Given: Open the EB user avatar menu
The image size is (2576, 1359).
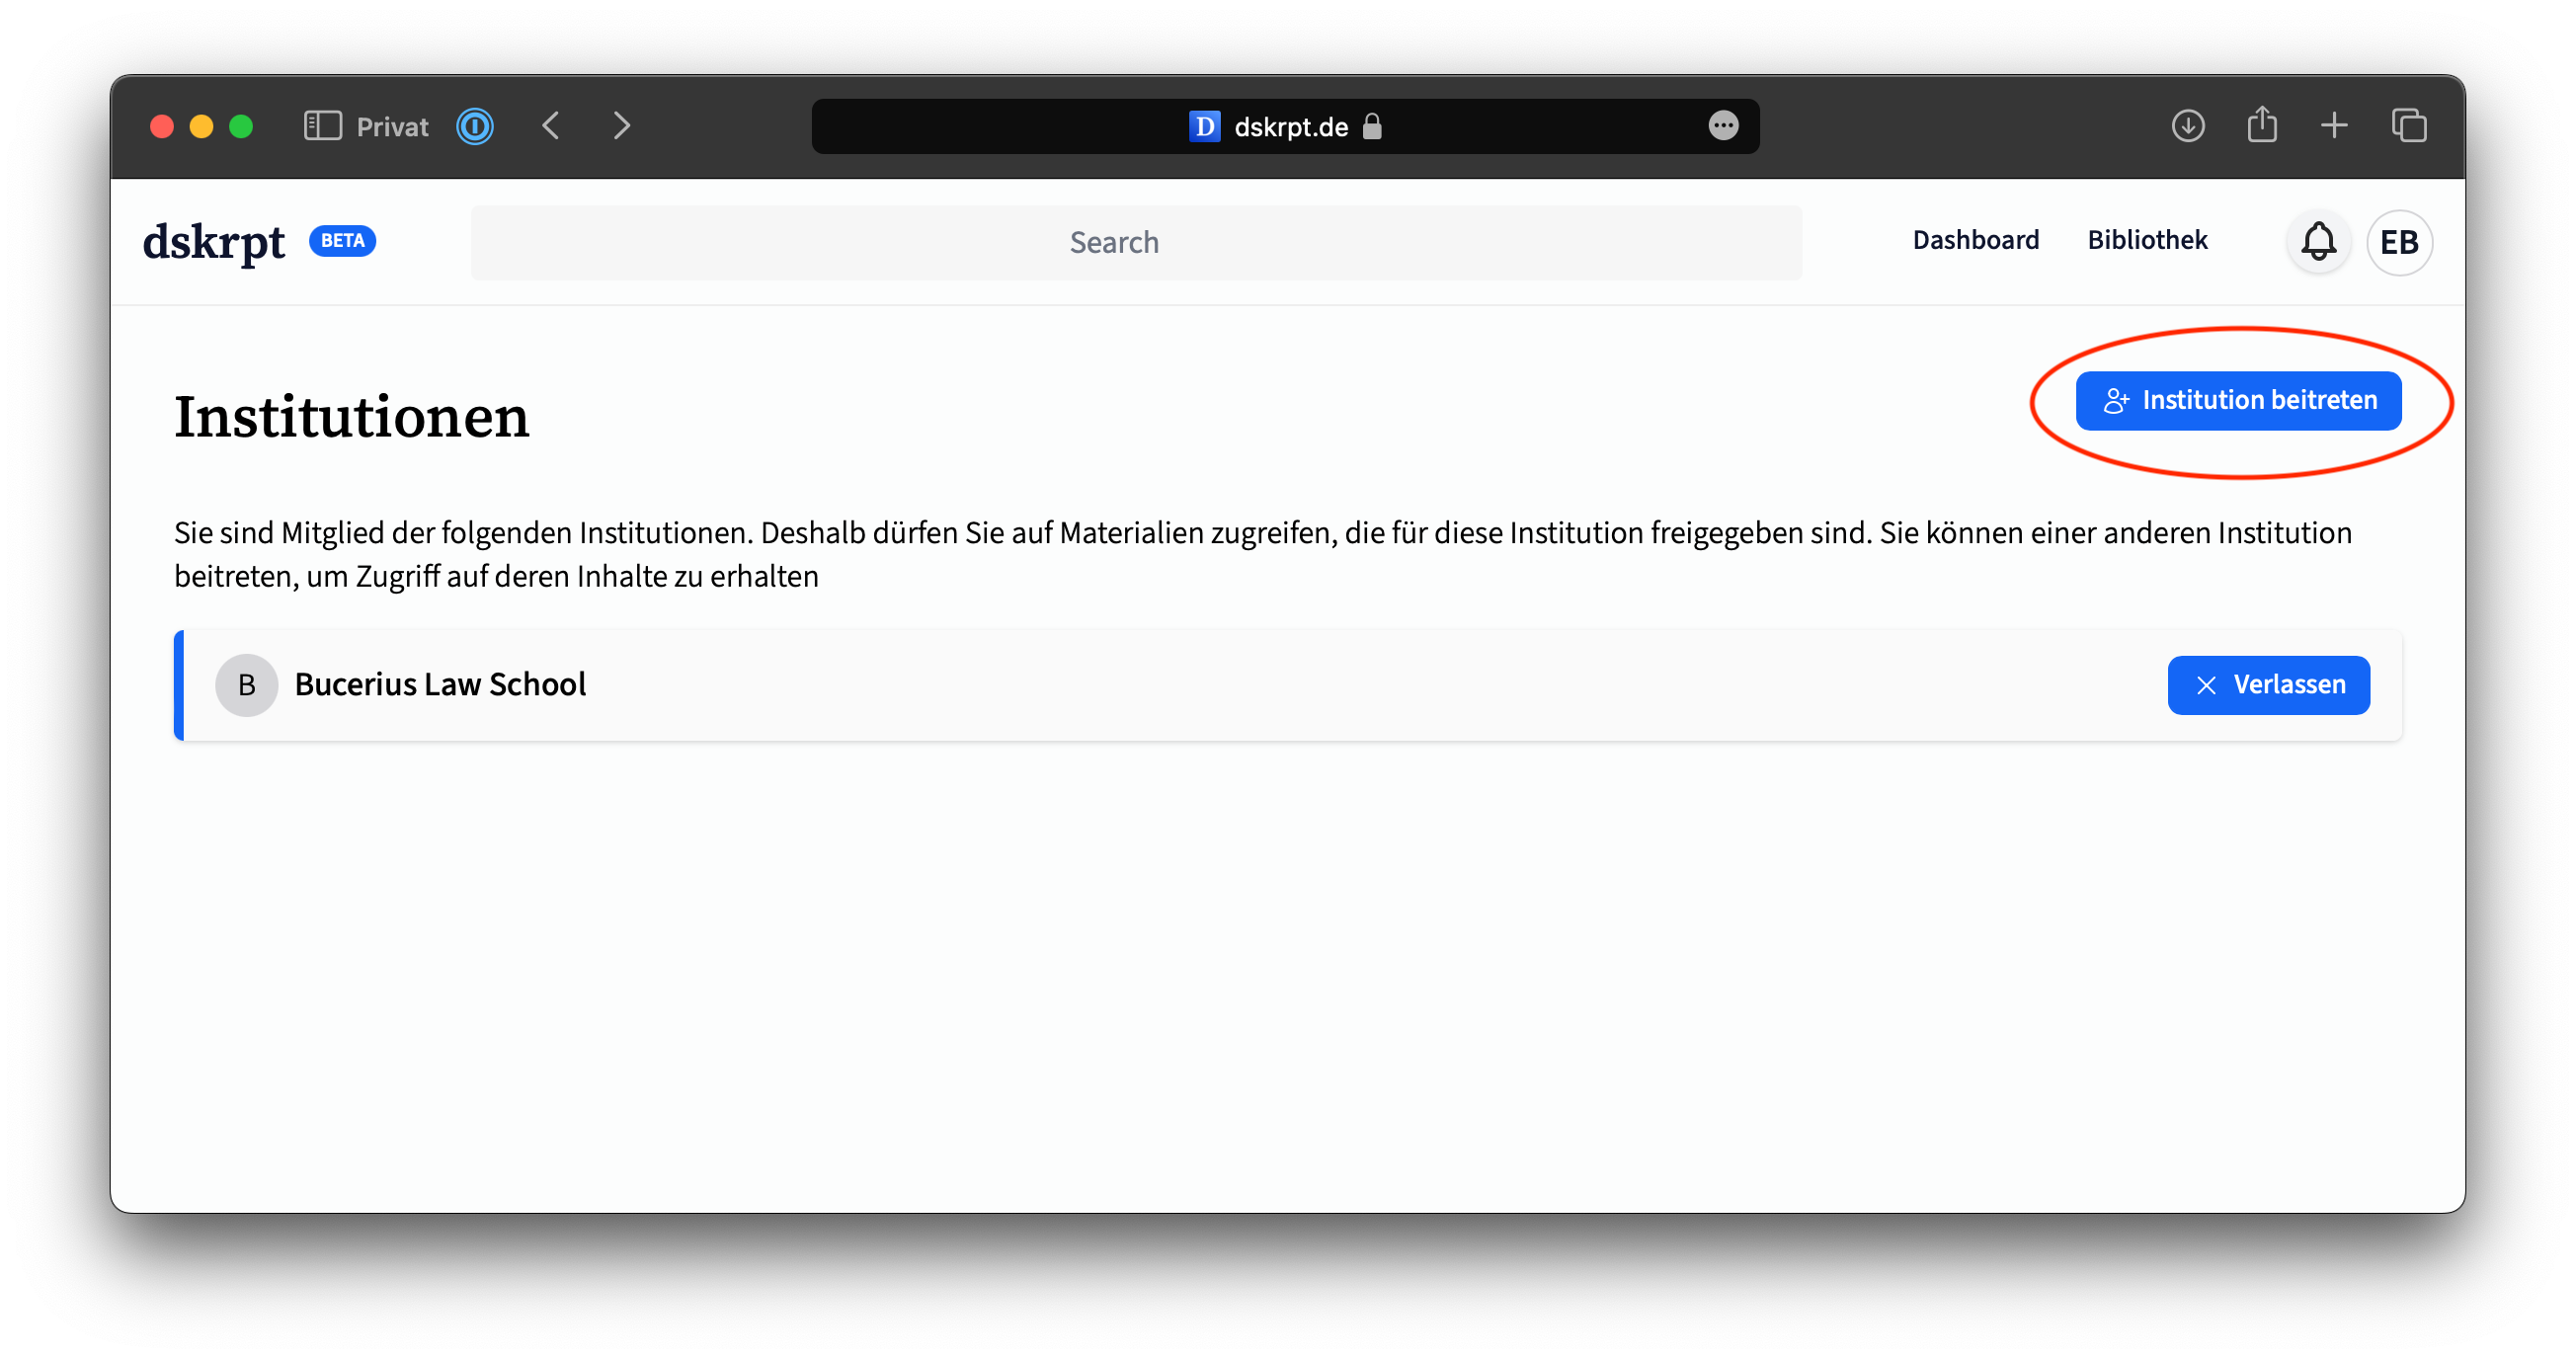Looking at the screenshot, I should coord(2398,242).
